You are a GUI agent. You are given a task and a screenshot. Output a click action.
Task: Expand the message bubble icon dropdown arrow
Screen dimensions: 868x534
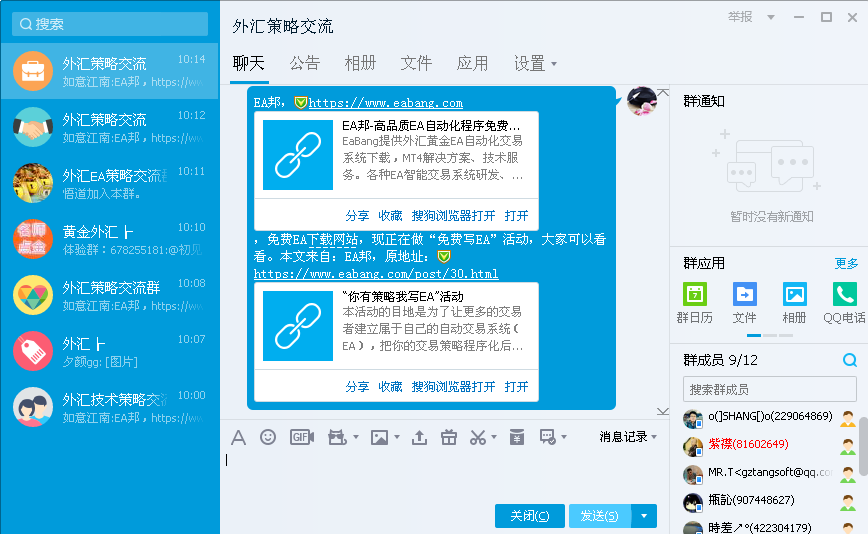coord(564,437)
